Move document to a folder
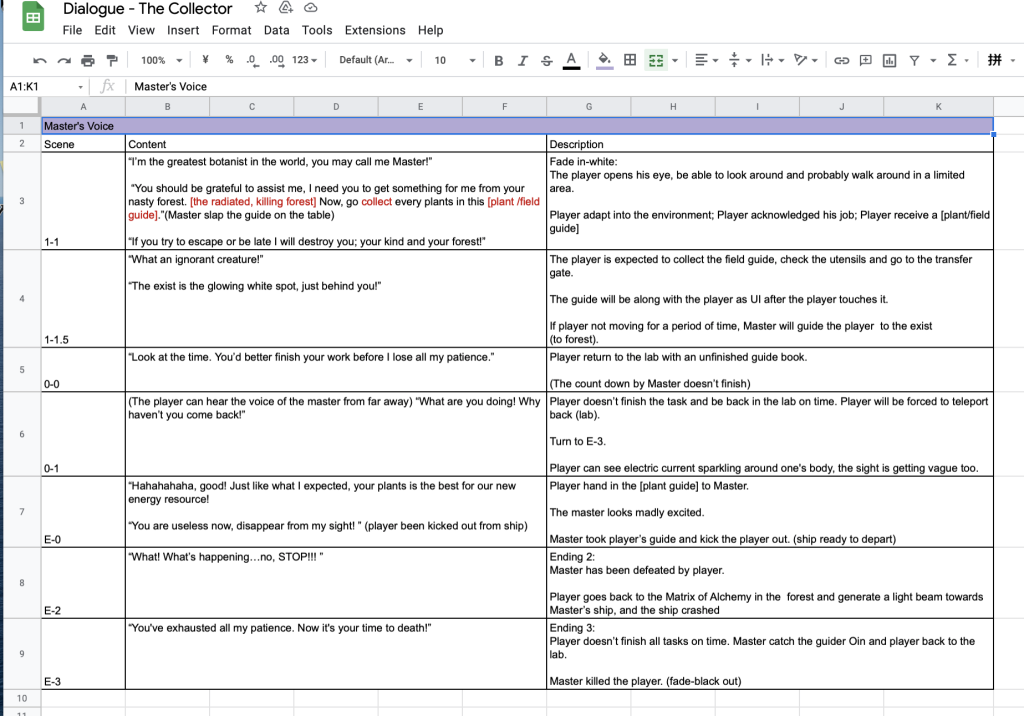 click(x=285, y=8)
